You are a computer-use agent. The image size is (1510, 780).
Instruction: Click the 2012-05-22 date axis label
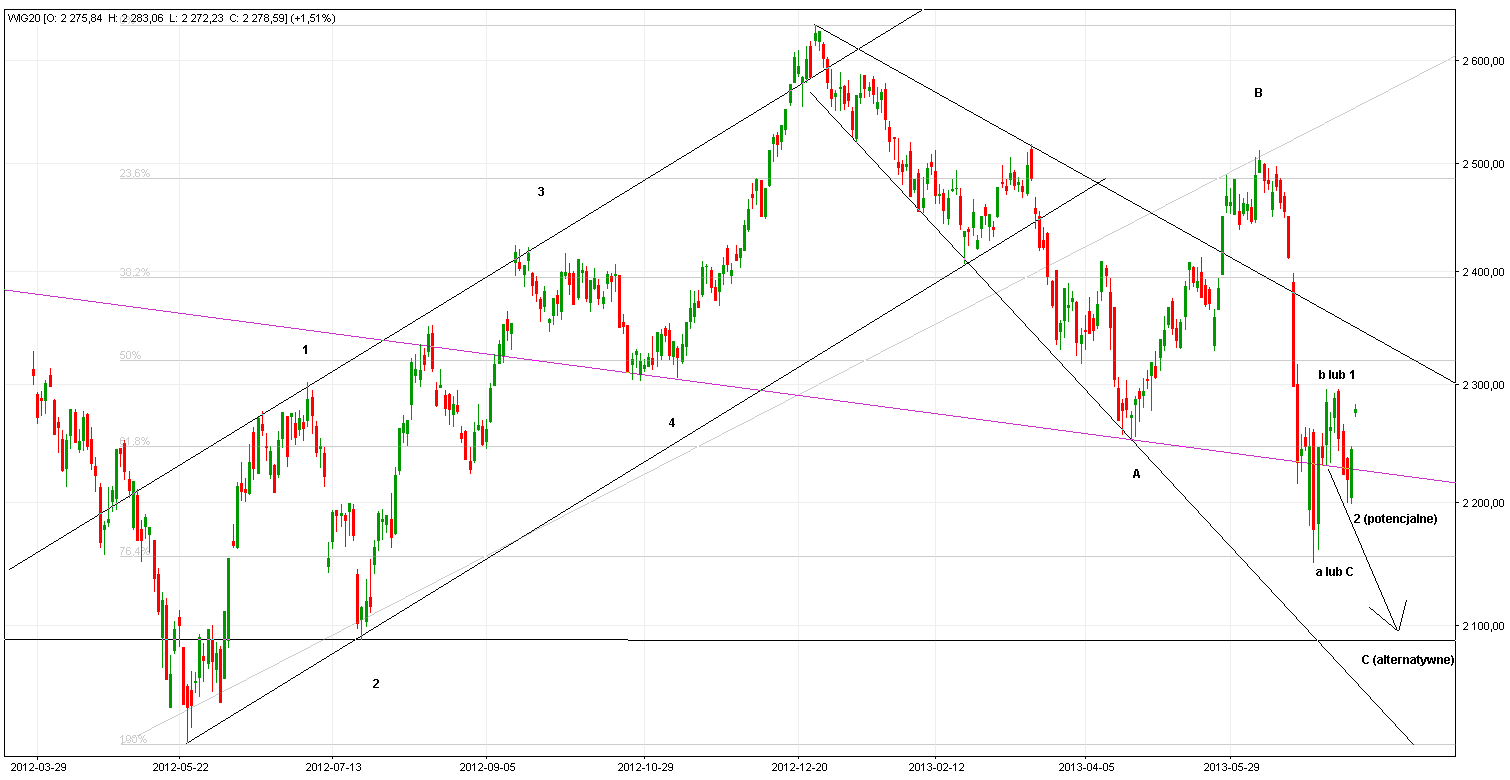coord(181,767)
